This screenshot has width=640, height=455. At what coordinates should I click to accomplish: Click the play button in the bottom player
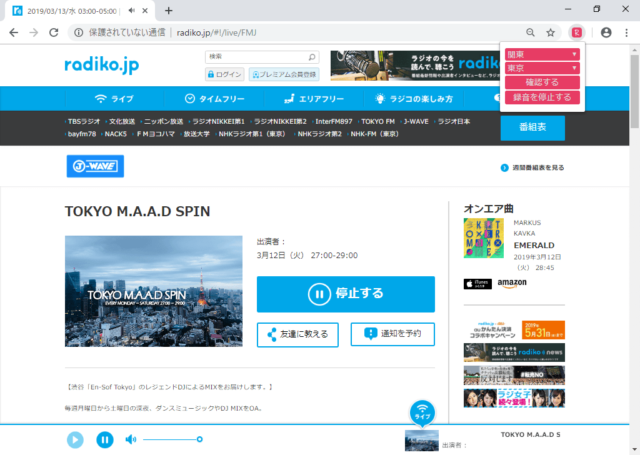point(75,439)
